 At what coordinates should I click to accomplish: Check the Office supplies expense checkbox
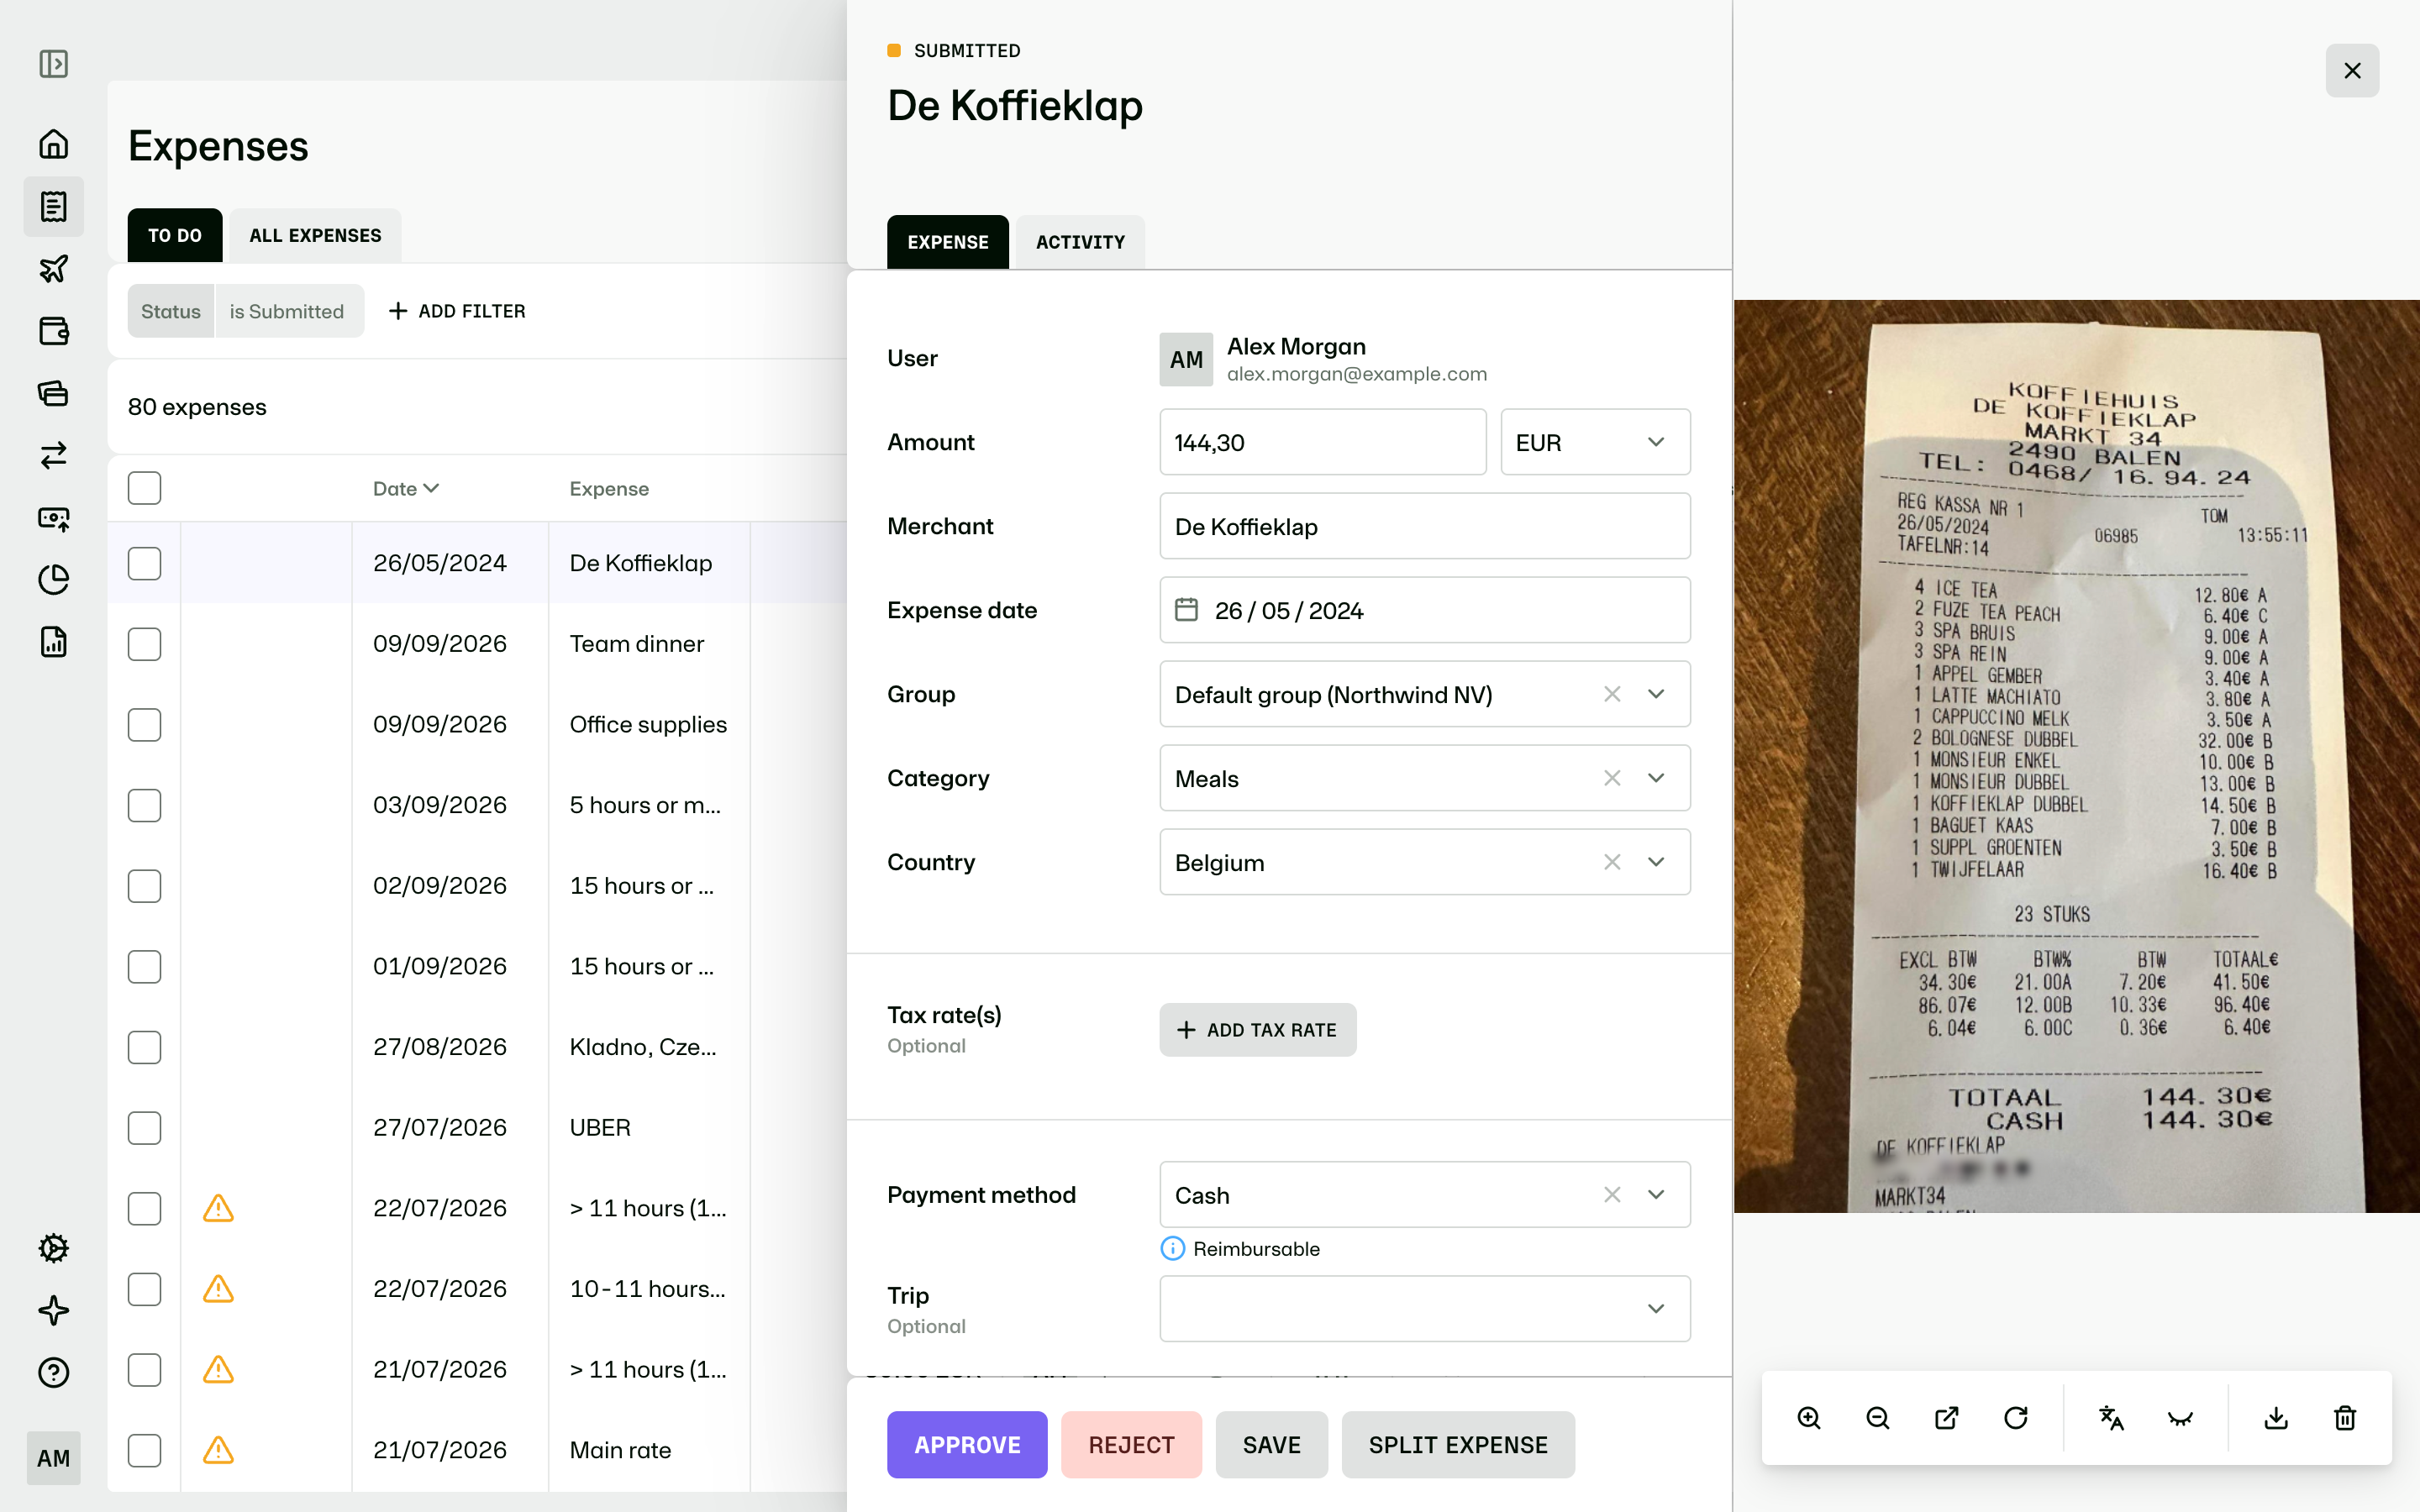click(144, 725)
